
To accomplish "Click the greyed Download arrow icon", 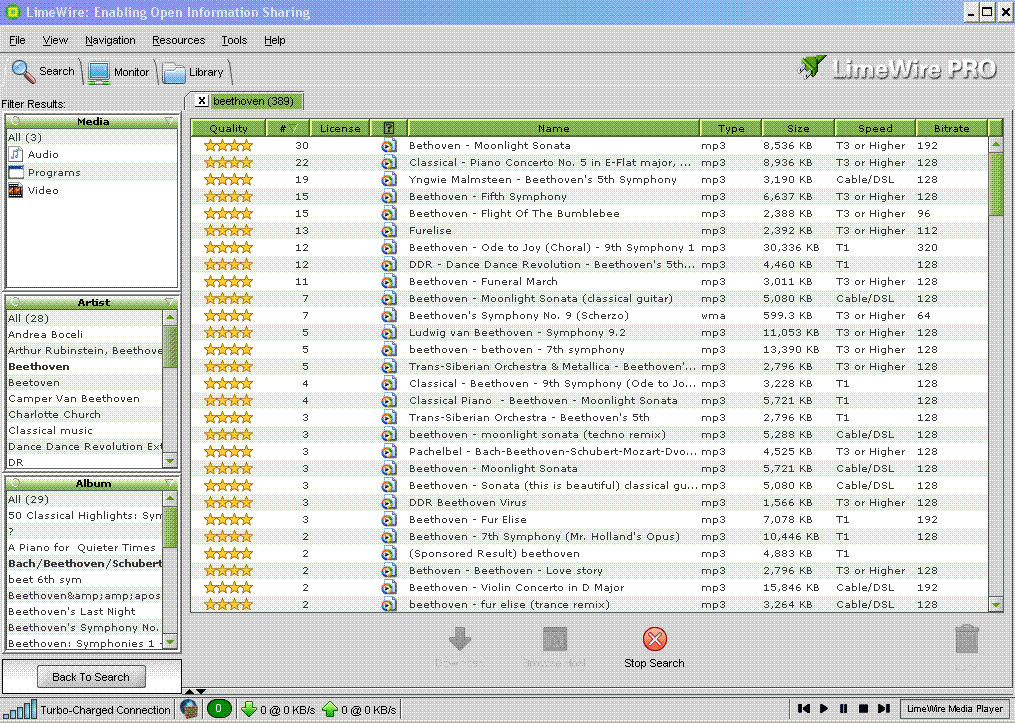I will tap(460, 639).
